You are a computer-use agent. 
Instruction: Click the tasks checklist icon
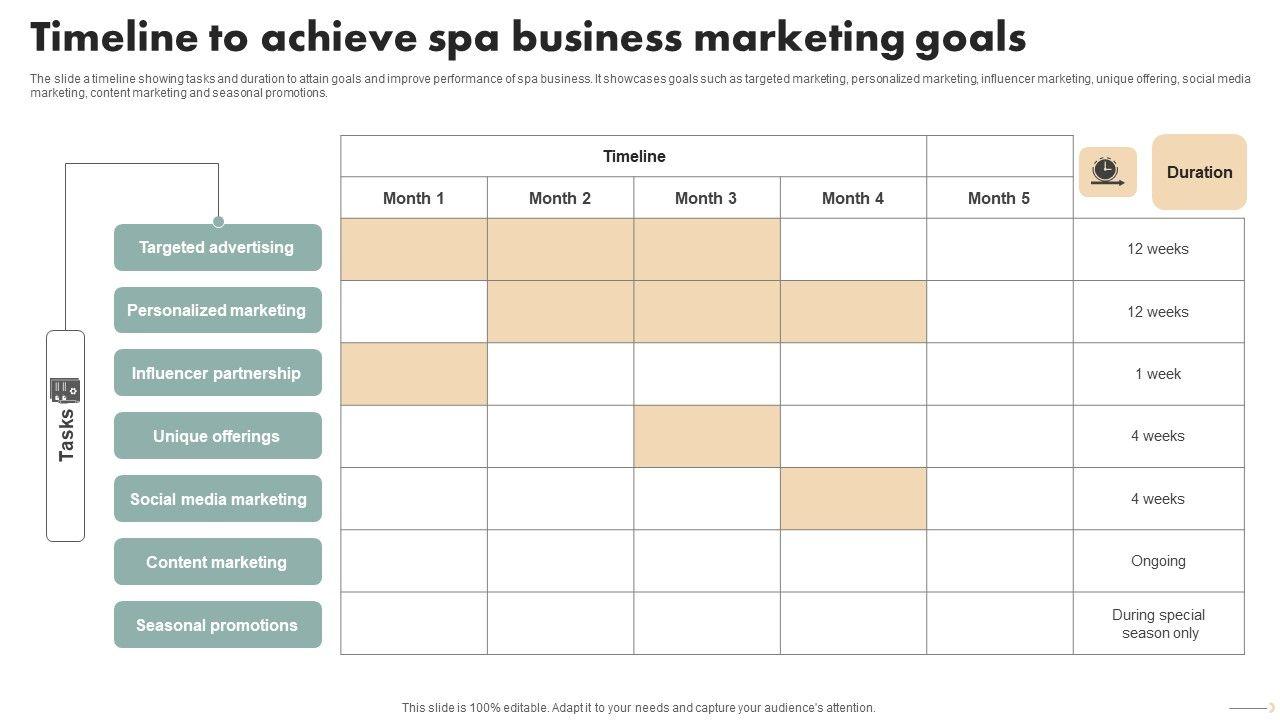(65, 390)
